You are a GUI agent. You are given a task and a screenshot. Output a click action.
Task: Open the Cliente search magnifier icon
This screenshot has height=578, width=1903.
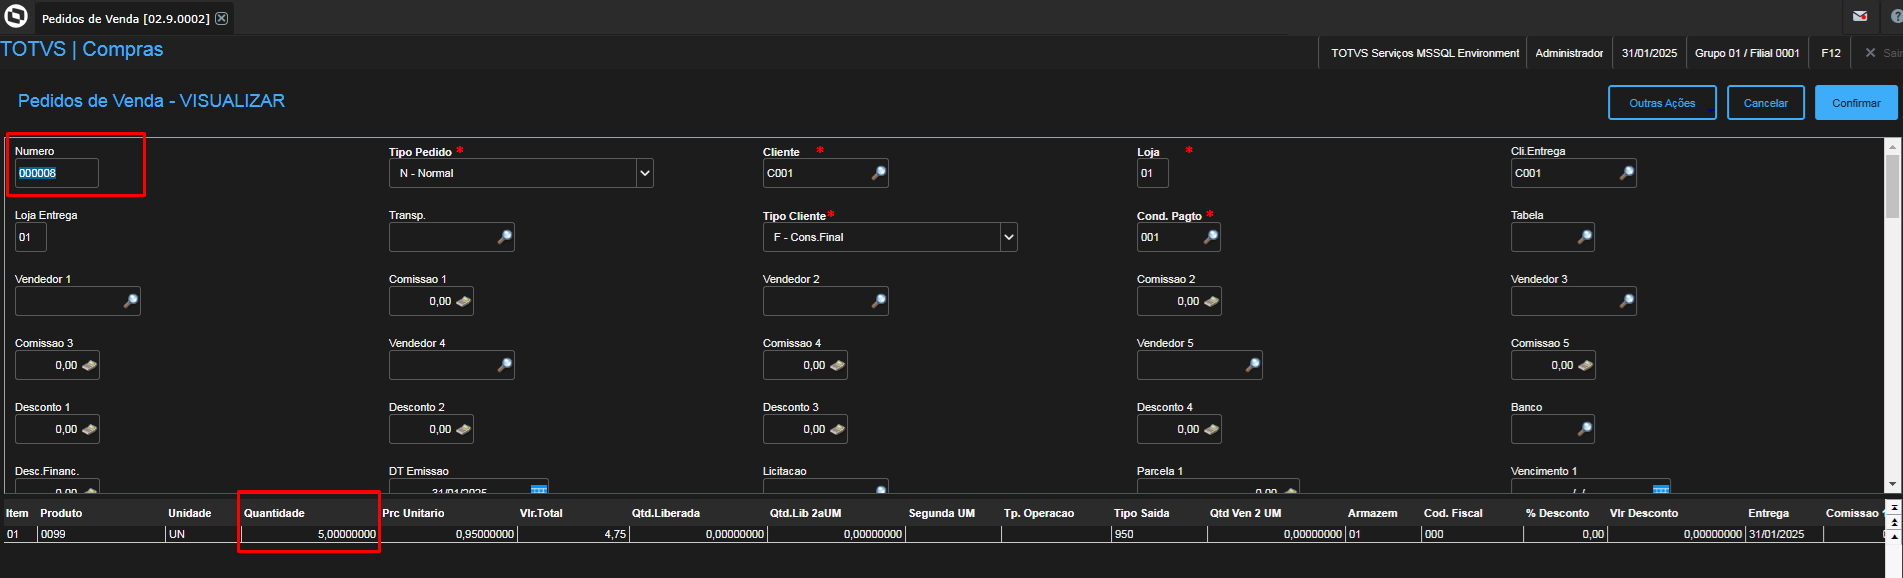[x=878, y=173]
